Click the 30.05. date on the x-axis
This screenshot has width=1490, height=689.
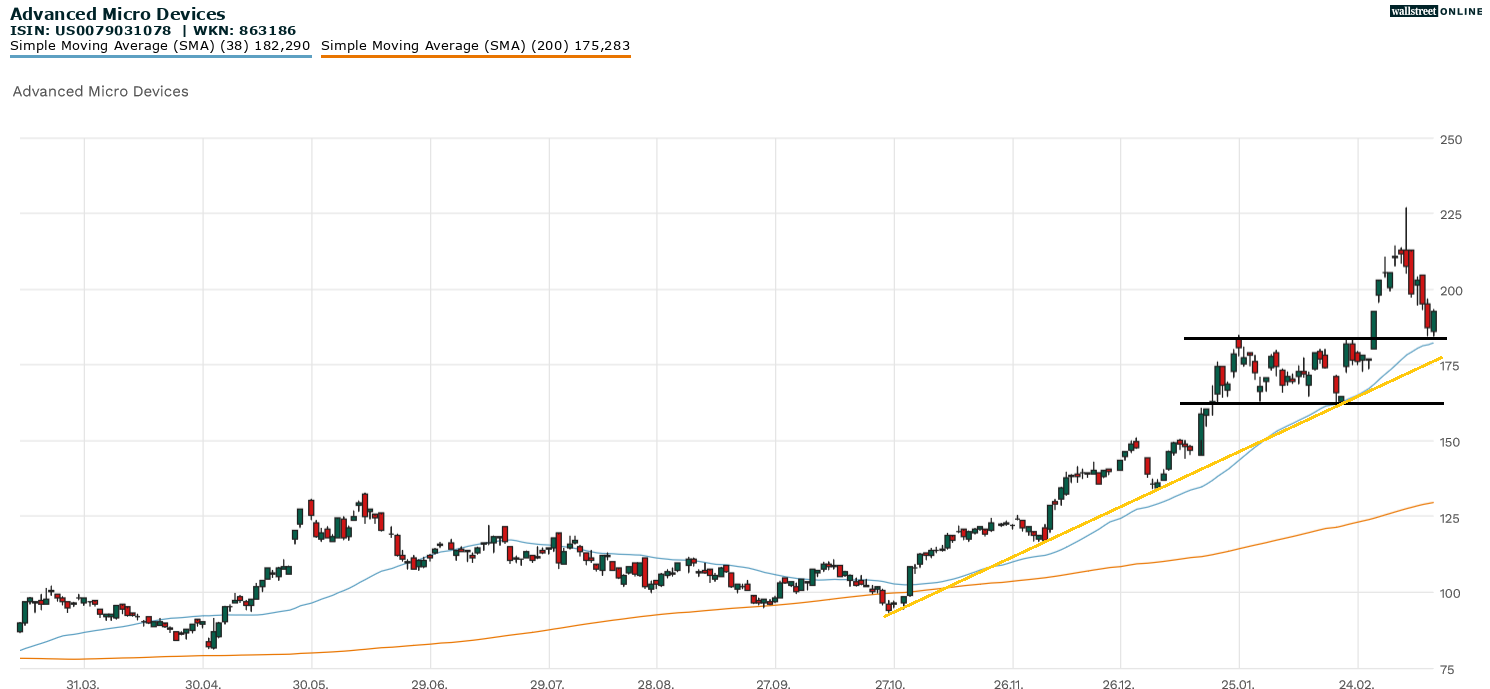[x=311, y=685]
